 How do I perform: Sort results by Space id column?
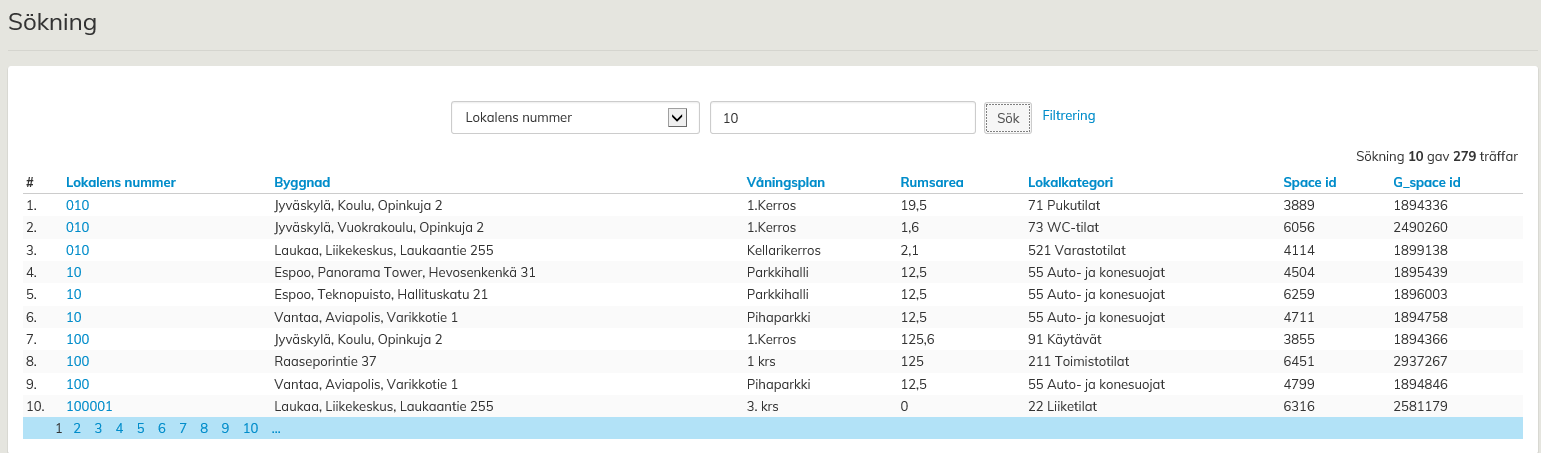click(1309, 182)
